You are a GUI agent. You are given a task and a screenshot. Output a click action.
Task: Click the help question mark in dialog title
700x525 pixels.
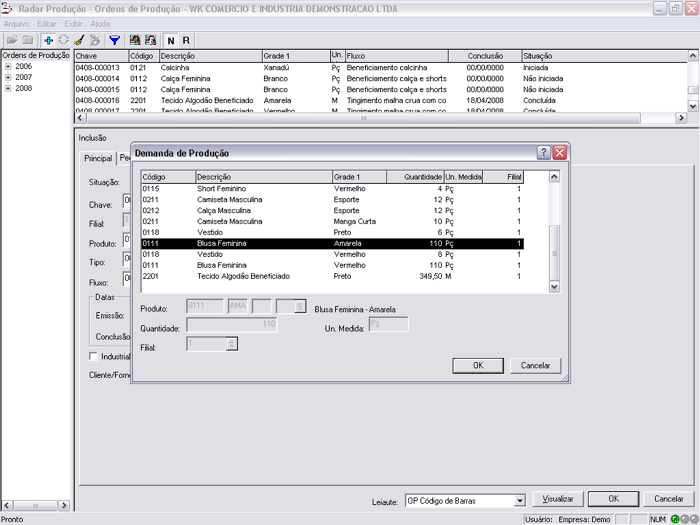coord(543,153)
